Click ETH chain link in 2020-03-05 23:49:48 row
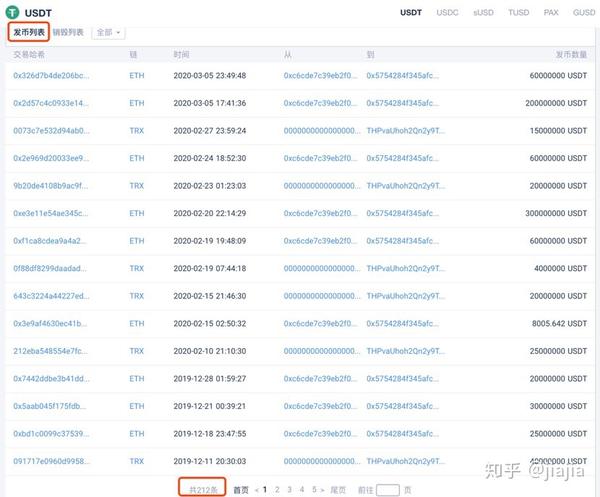 tap(137, 76)
